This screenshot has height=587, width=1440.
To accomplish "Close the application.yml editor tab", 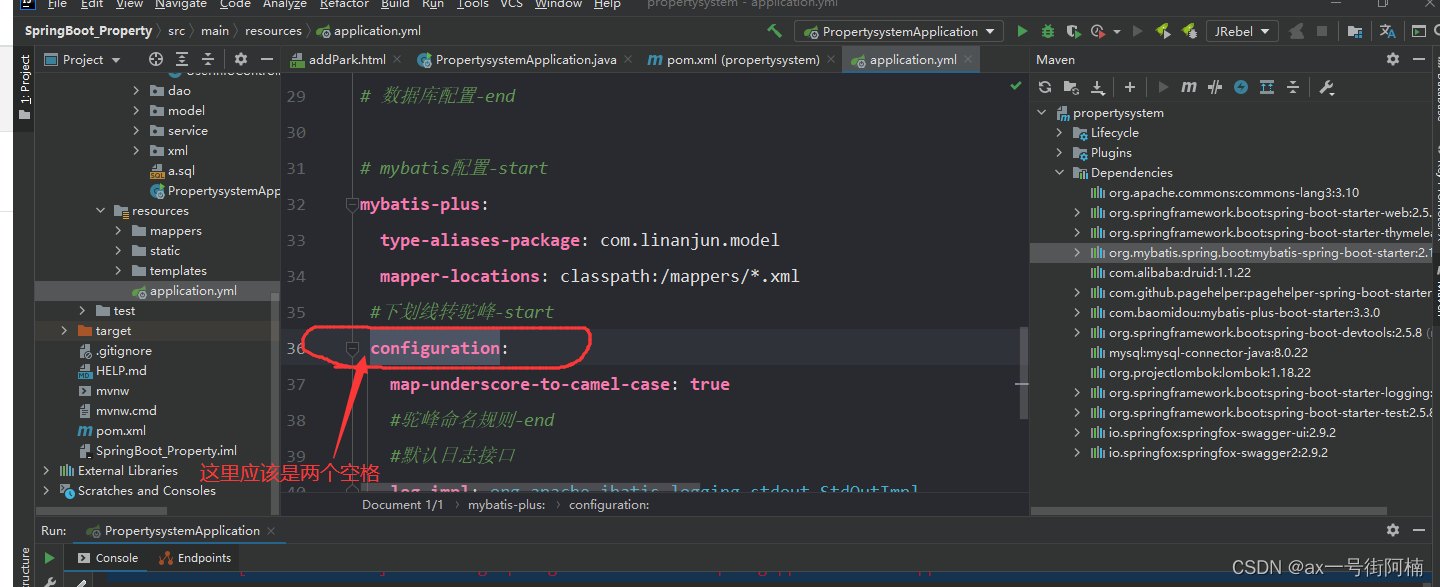I will click(970, 60).
